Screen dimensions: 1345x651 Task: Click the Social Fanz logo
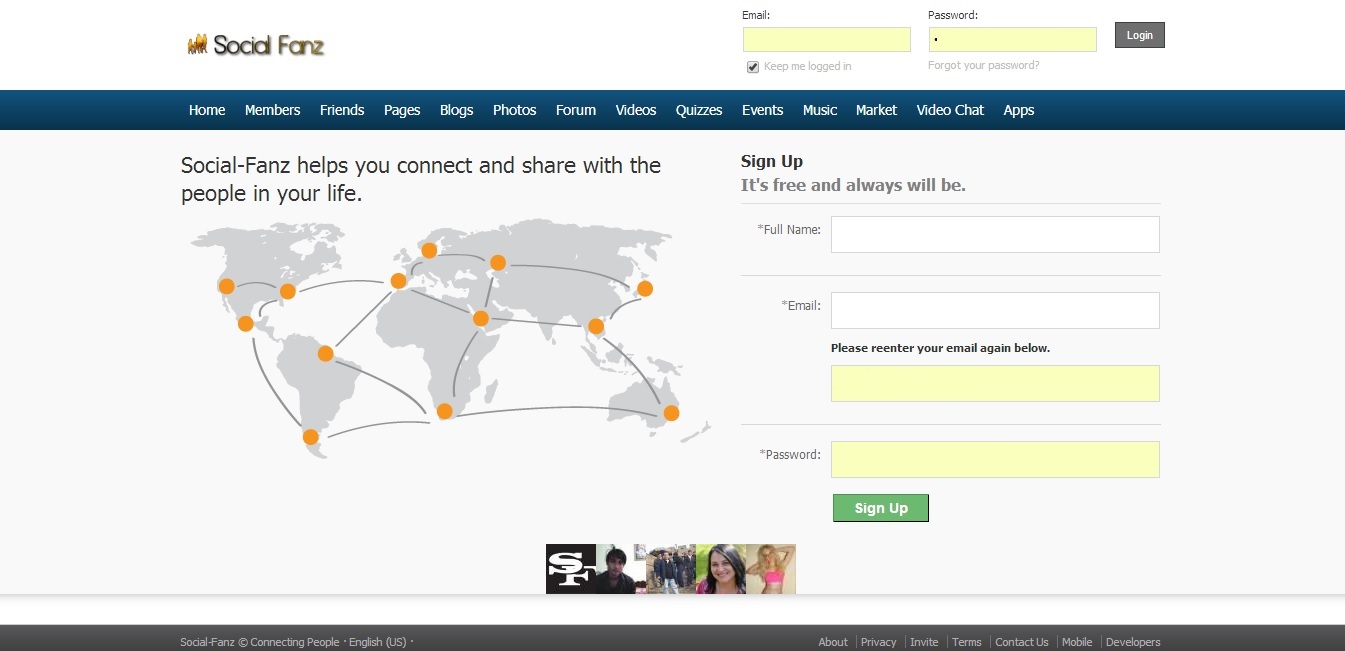tap(256, 45)
